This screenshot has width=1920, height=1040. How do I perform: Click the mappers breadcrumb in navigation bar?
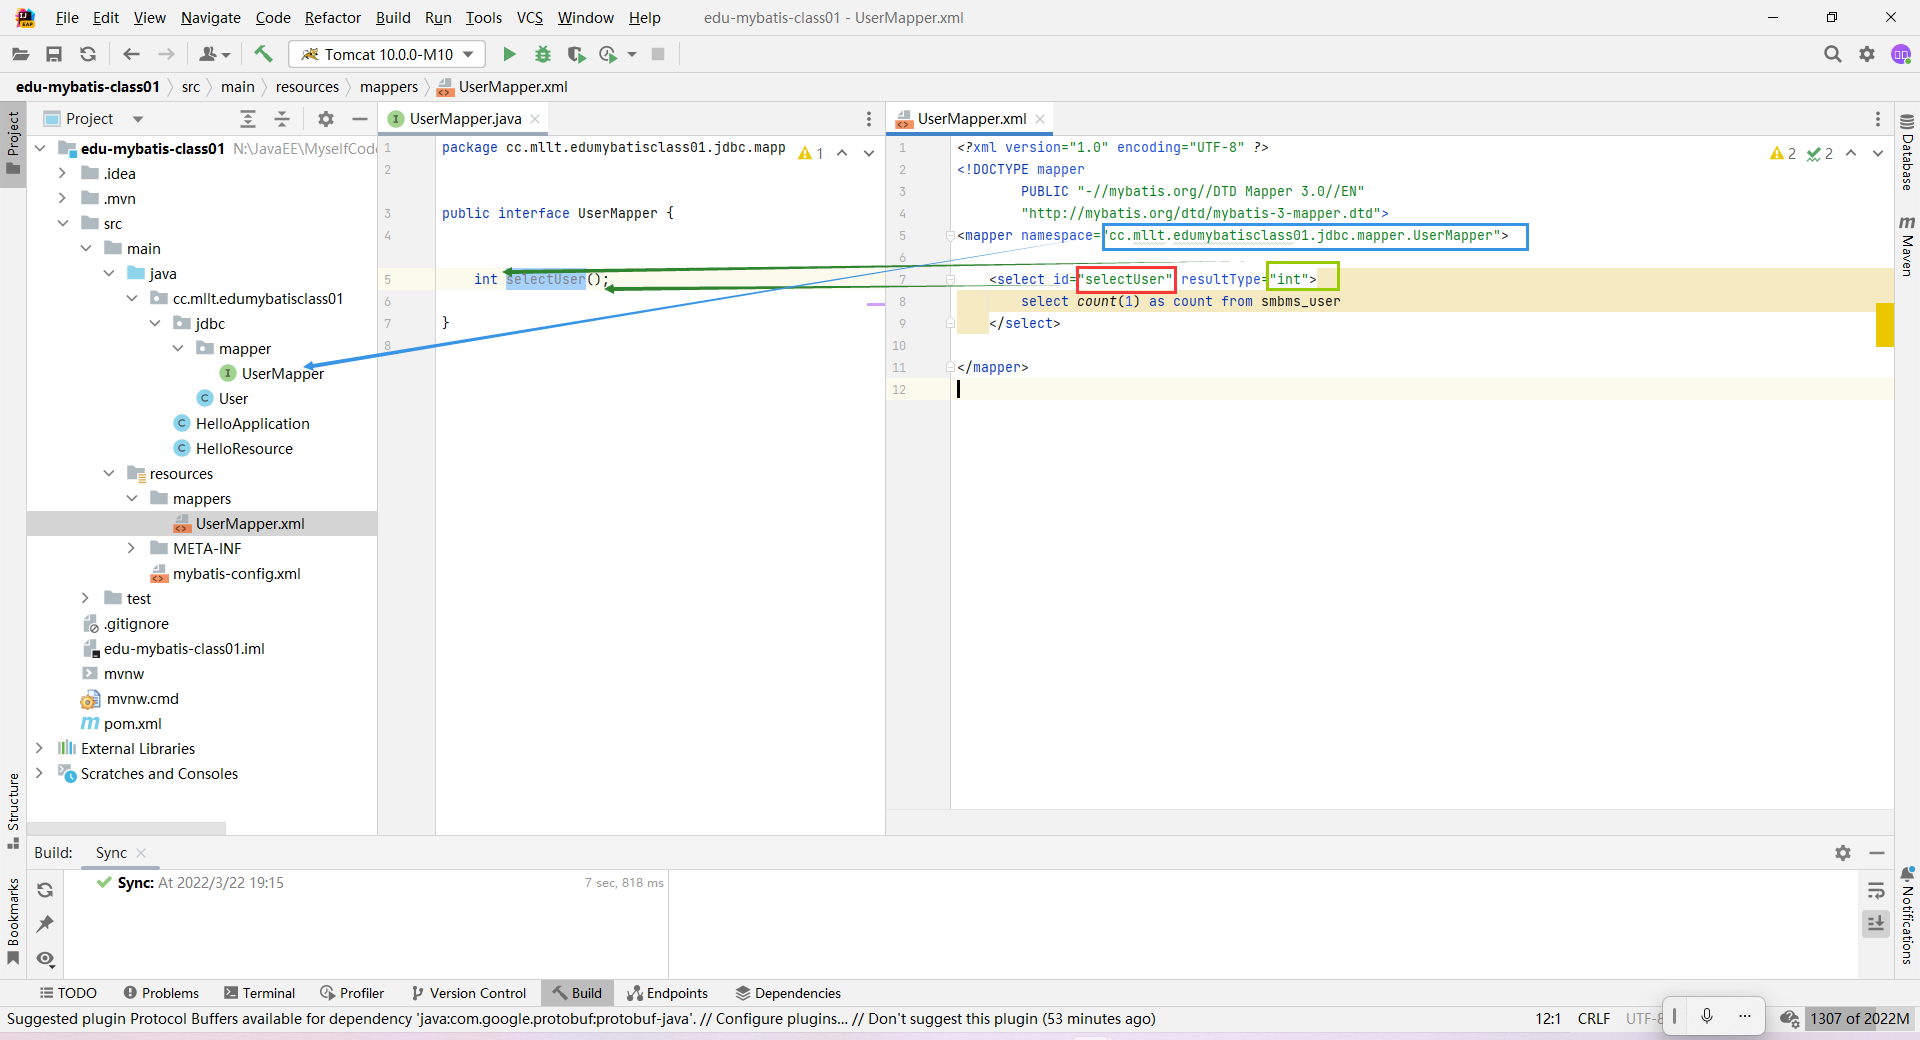(x=388, y=87)
